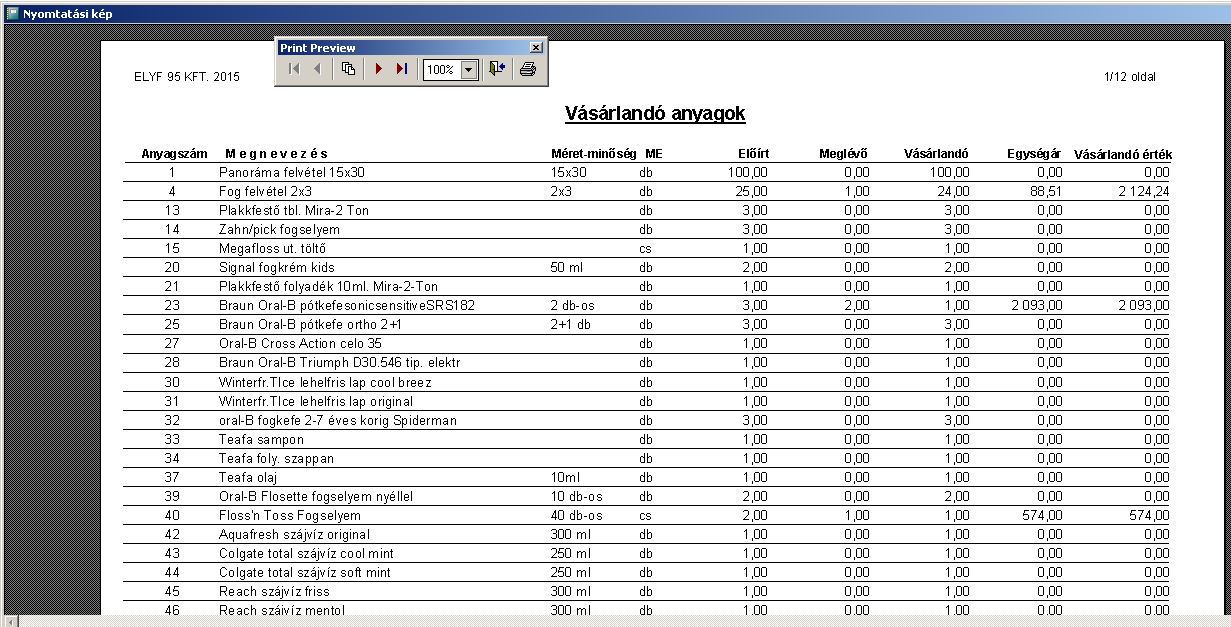Click prescribed amount 100,00 in Panoráma row
This screenshot has height=627, width=1231.
click(x=748, y=172)
